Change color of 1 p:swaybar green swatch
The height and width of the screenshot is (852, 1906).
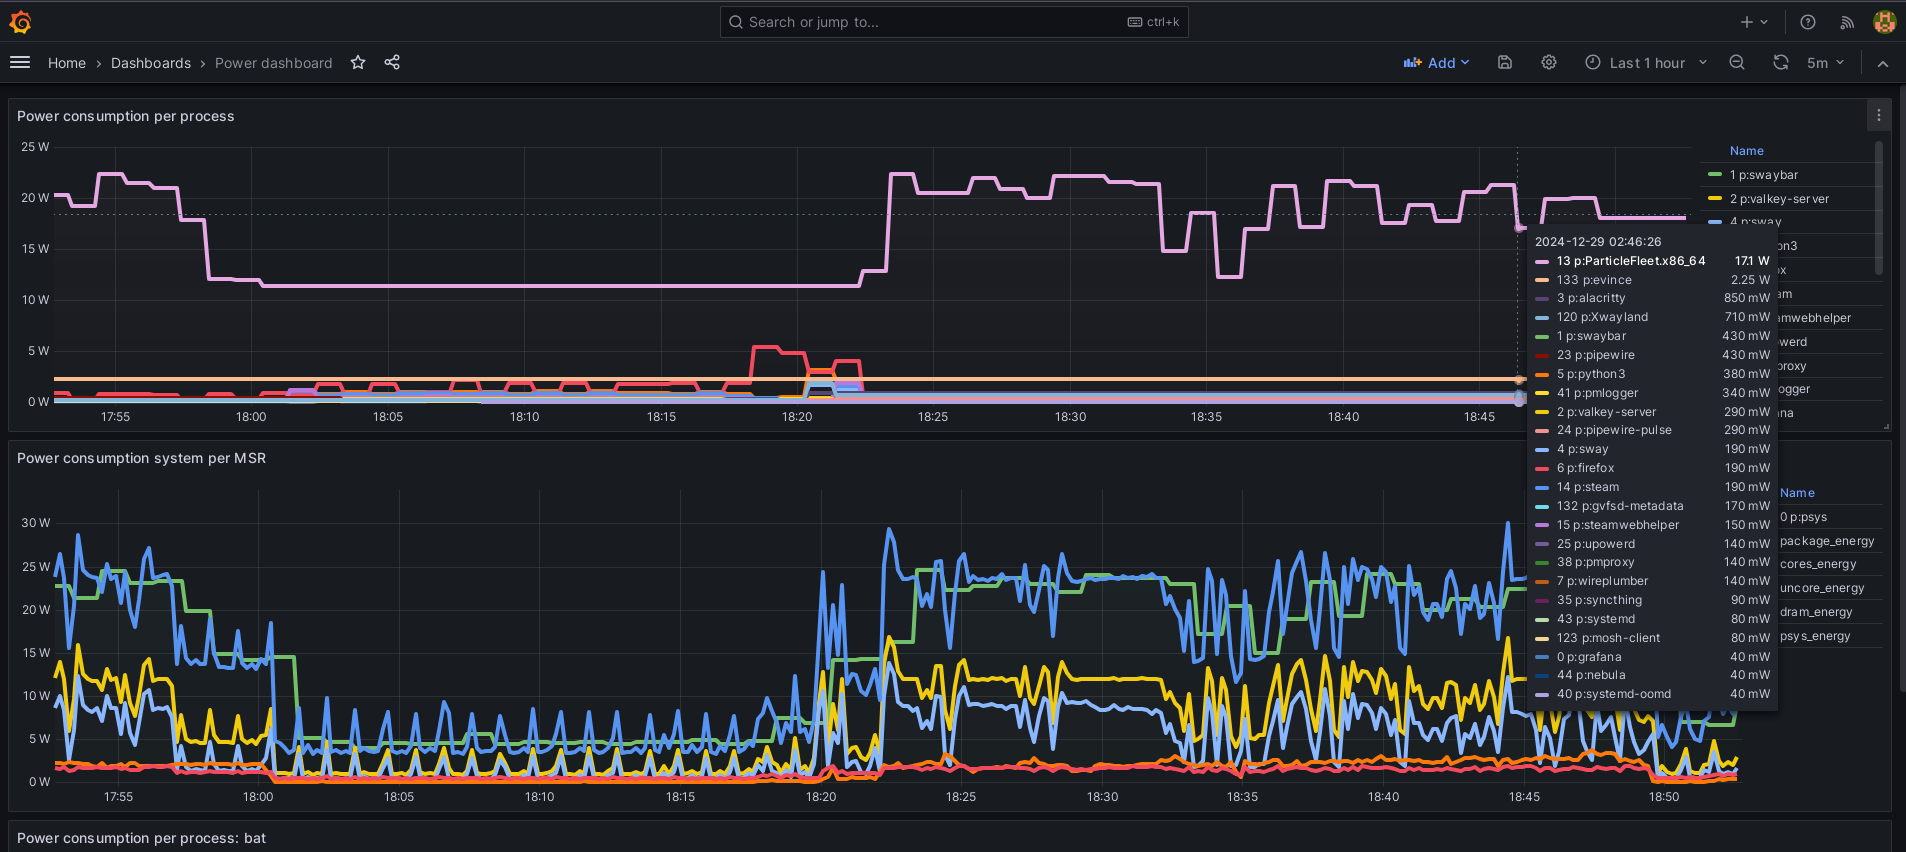click(x=1715, y=175)
